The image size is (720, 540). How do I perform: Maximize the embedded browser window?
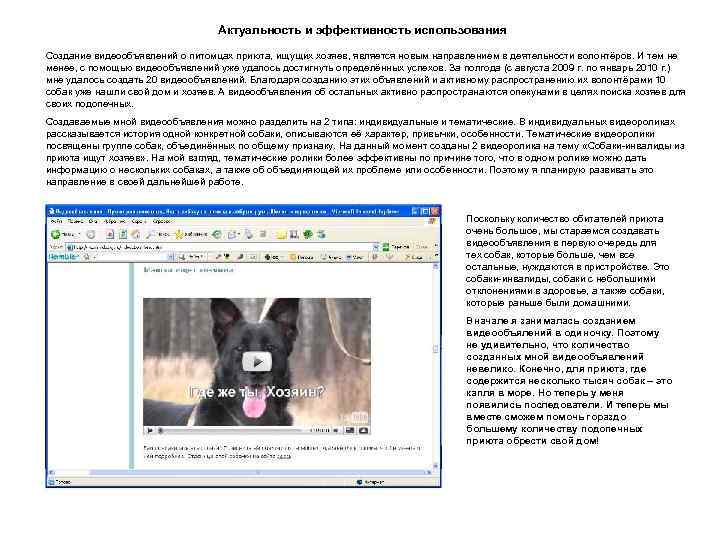click(x=425, y=211)
